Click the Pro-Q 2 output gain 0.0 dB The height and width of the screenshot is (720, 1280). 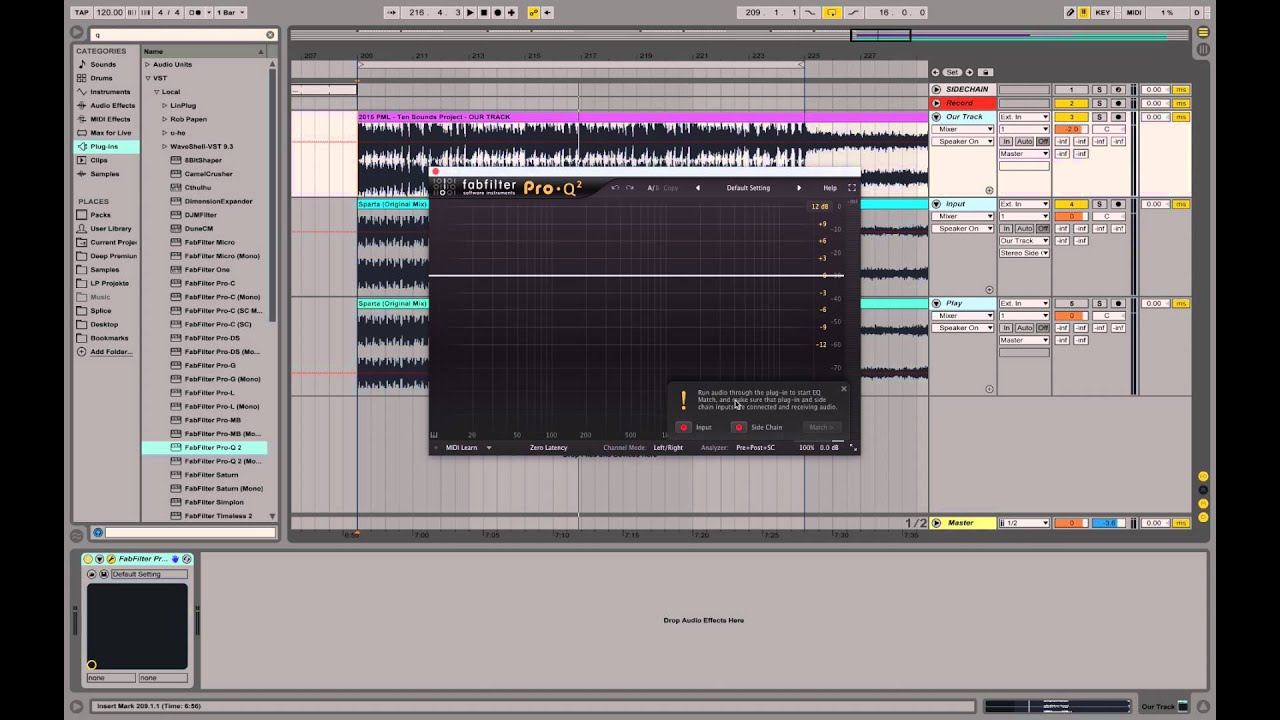(x=829, y=448)
